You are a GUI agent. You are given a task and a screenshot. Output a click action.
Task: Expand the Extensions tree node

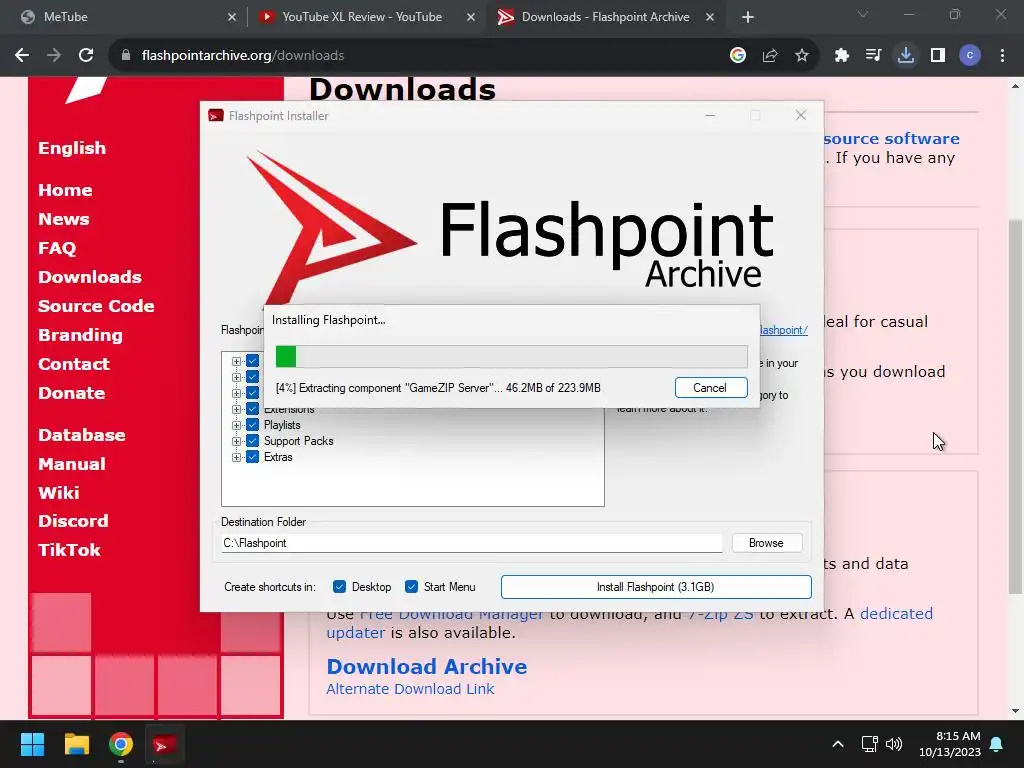click(236, 409)
